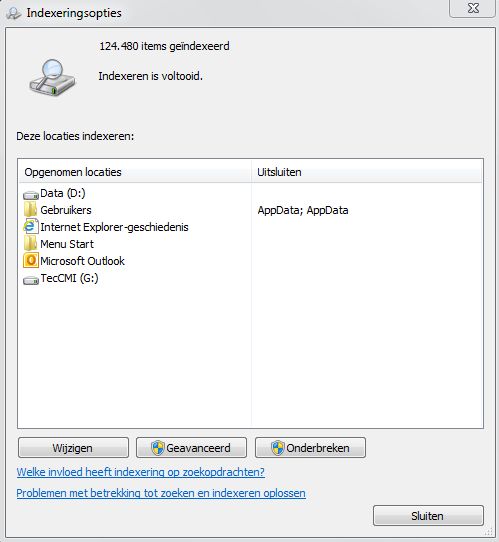The width and height of the screenshot is (499, 542).
Task: Select the Menu Start folder icon
Action: coord(30,243)
